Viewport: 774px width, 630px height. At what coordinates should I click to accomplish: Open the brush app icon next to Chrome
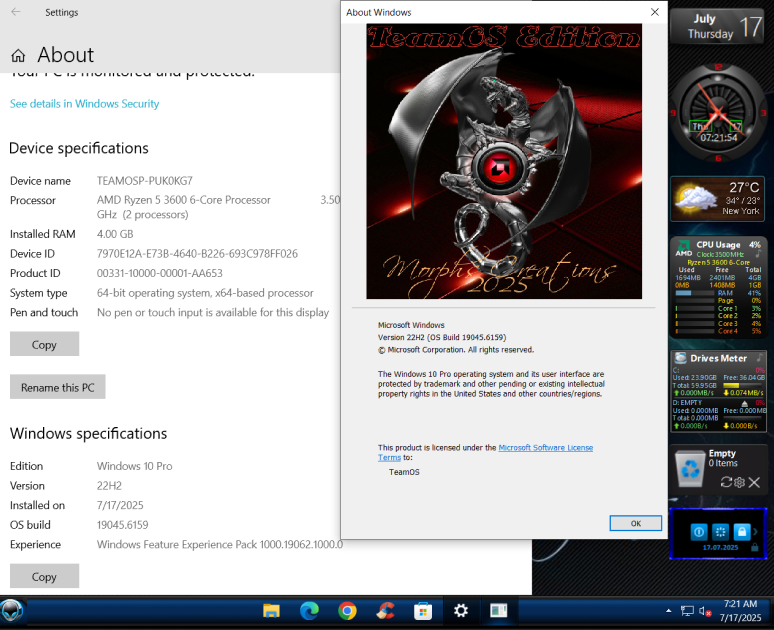(385, 611)
